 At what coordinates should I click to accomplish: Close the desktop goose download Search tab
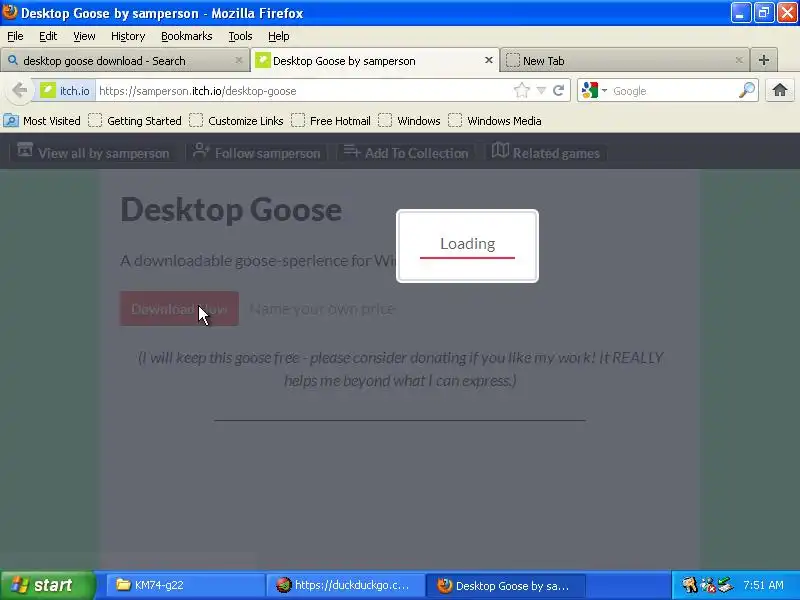click(238, 60)
